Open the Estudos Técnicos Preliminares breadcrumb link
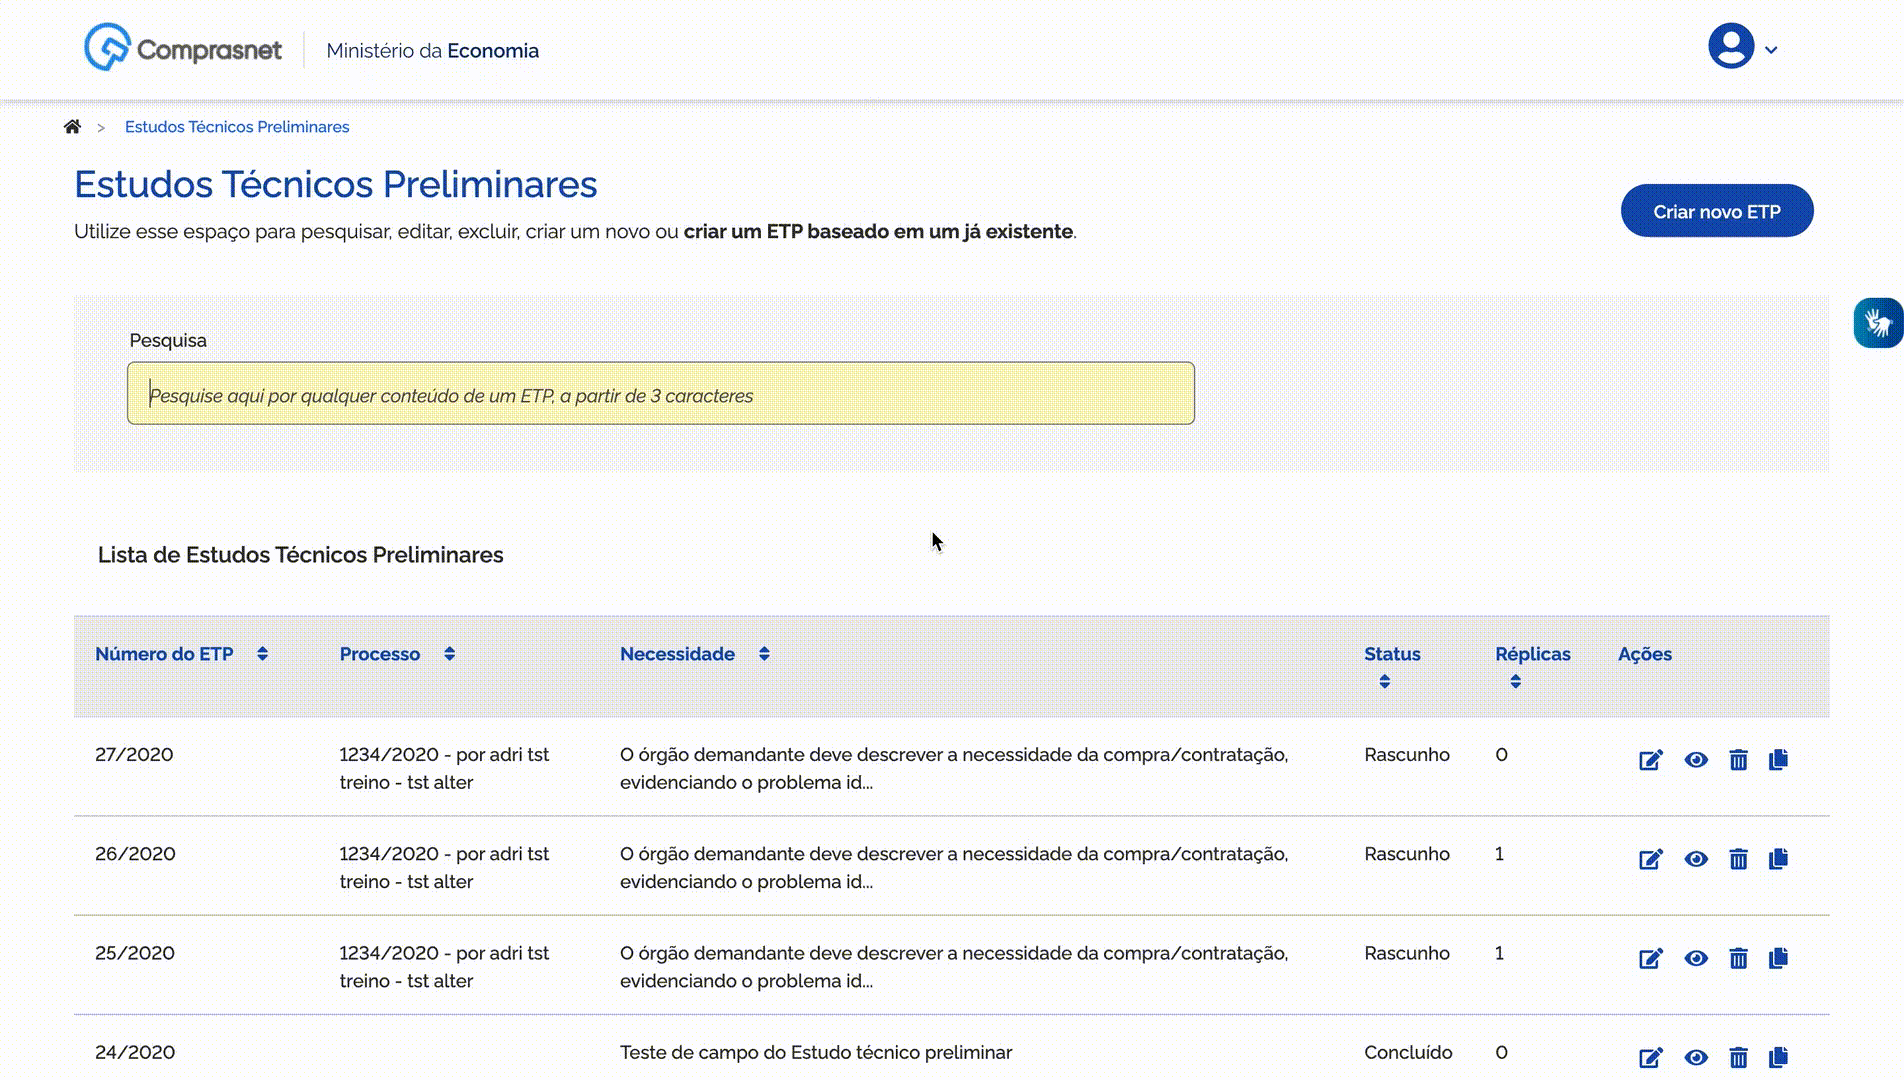 237,127
